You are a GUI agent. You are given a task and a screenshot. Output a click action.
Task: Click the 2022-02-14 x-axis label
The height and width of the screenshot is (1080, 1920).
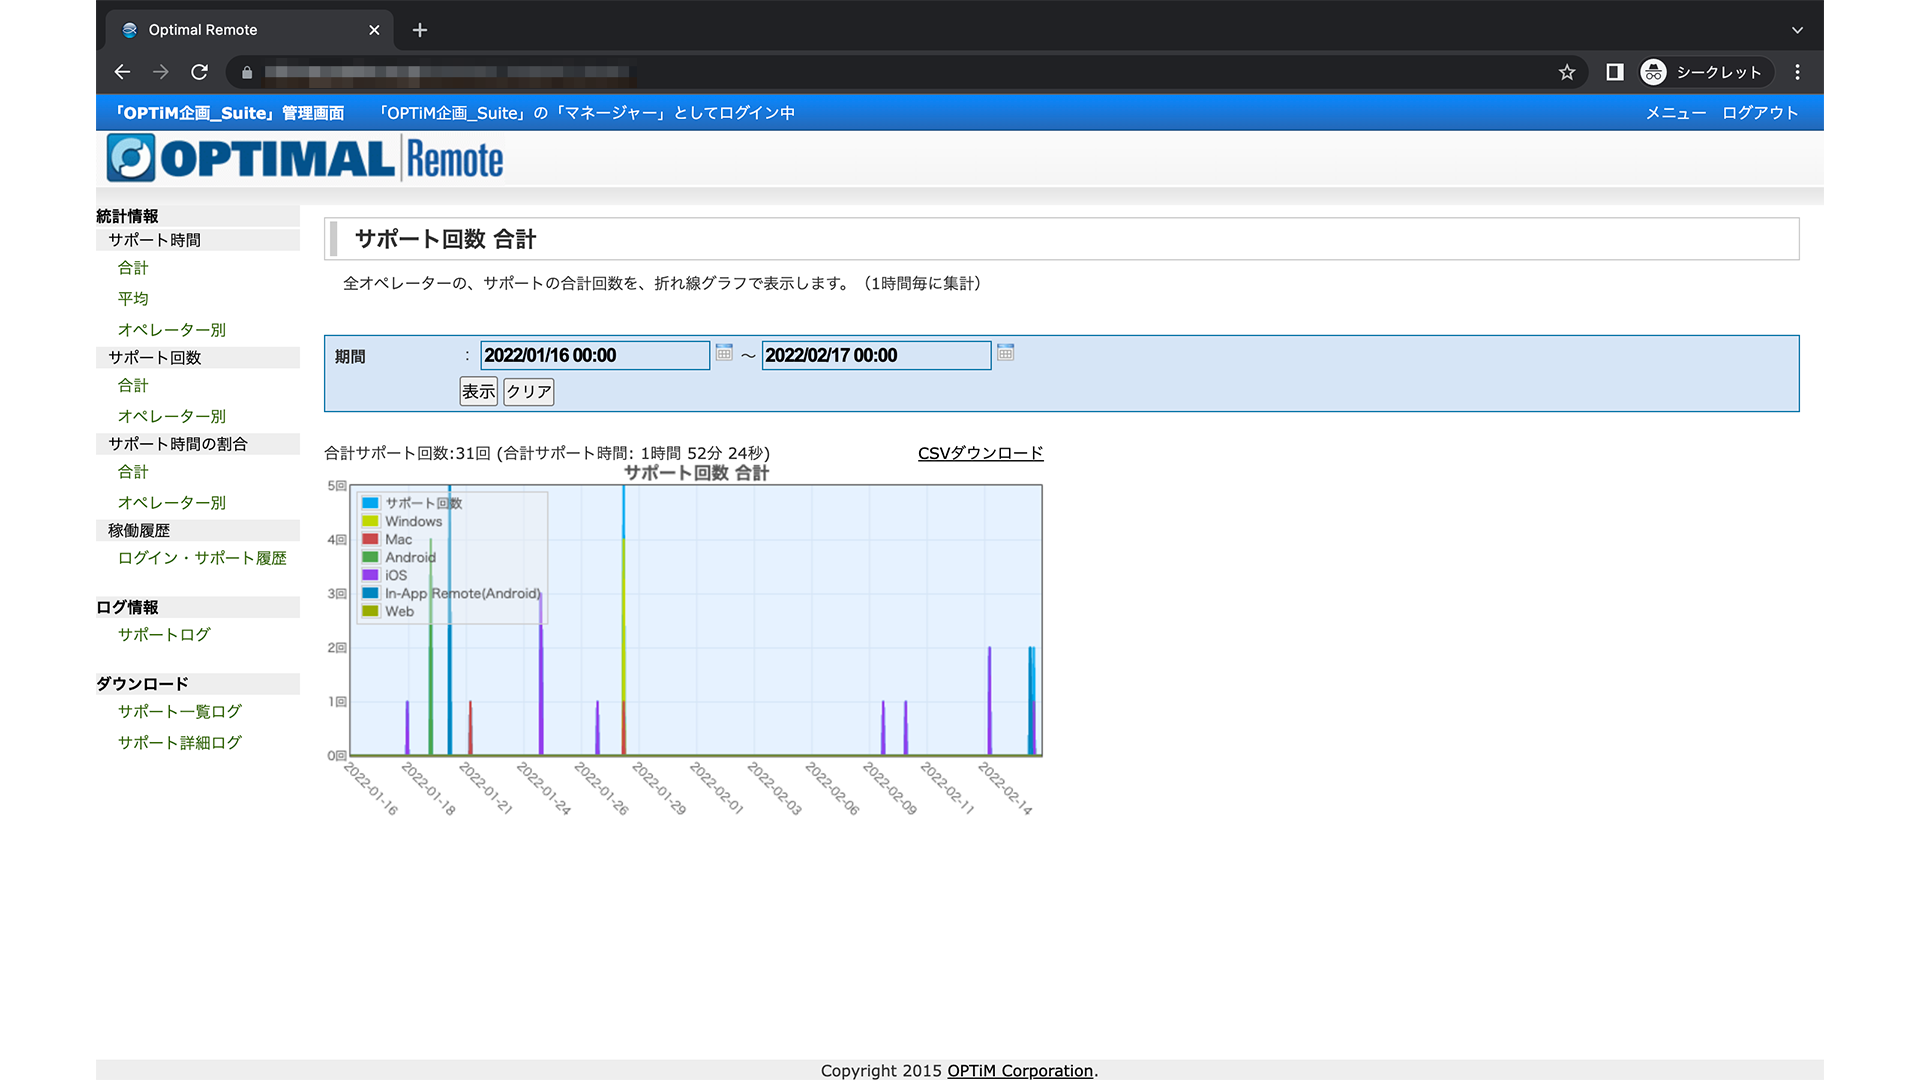1005,789
